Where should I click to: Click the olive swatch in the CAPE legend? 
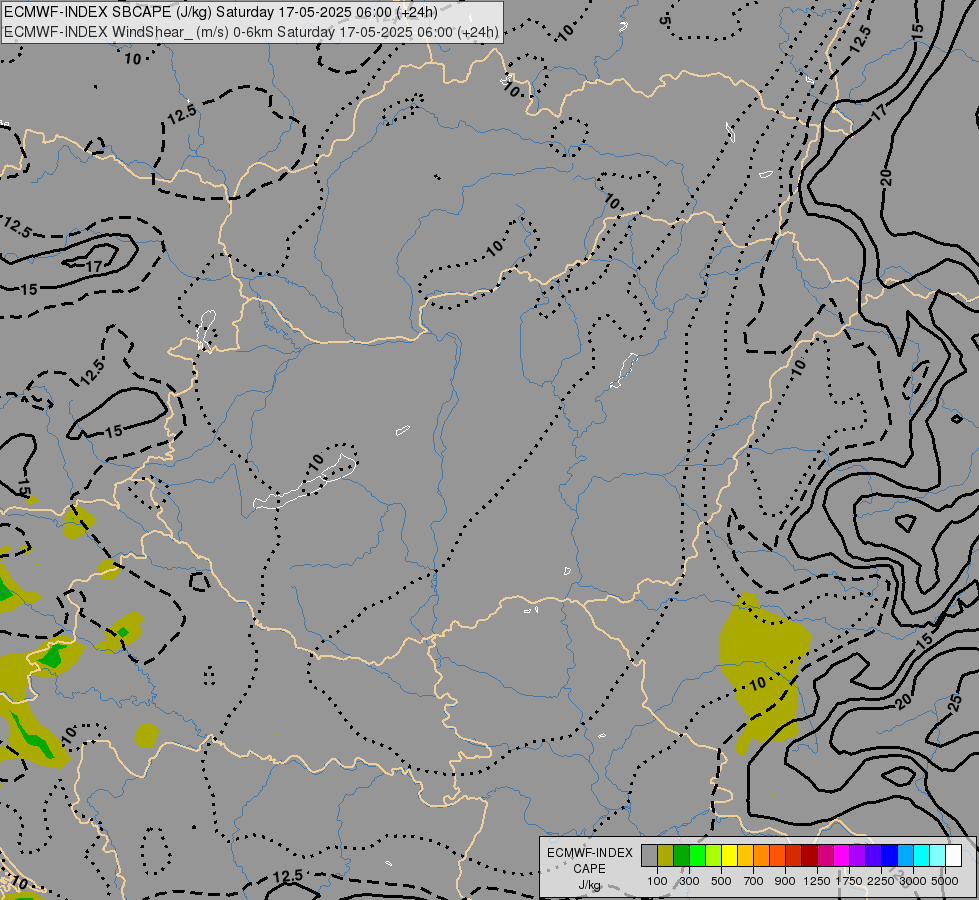(x=666, y=856)
